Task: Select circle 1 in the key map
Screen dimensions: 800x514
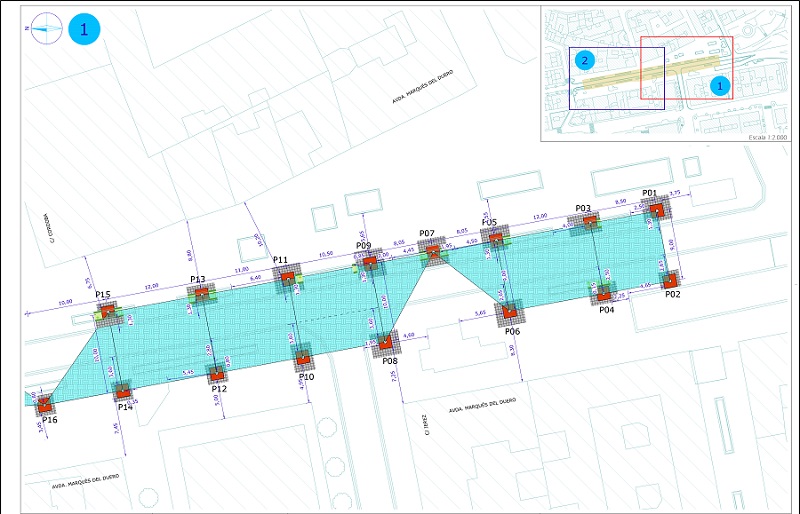Action: pos(720,86)
